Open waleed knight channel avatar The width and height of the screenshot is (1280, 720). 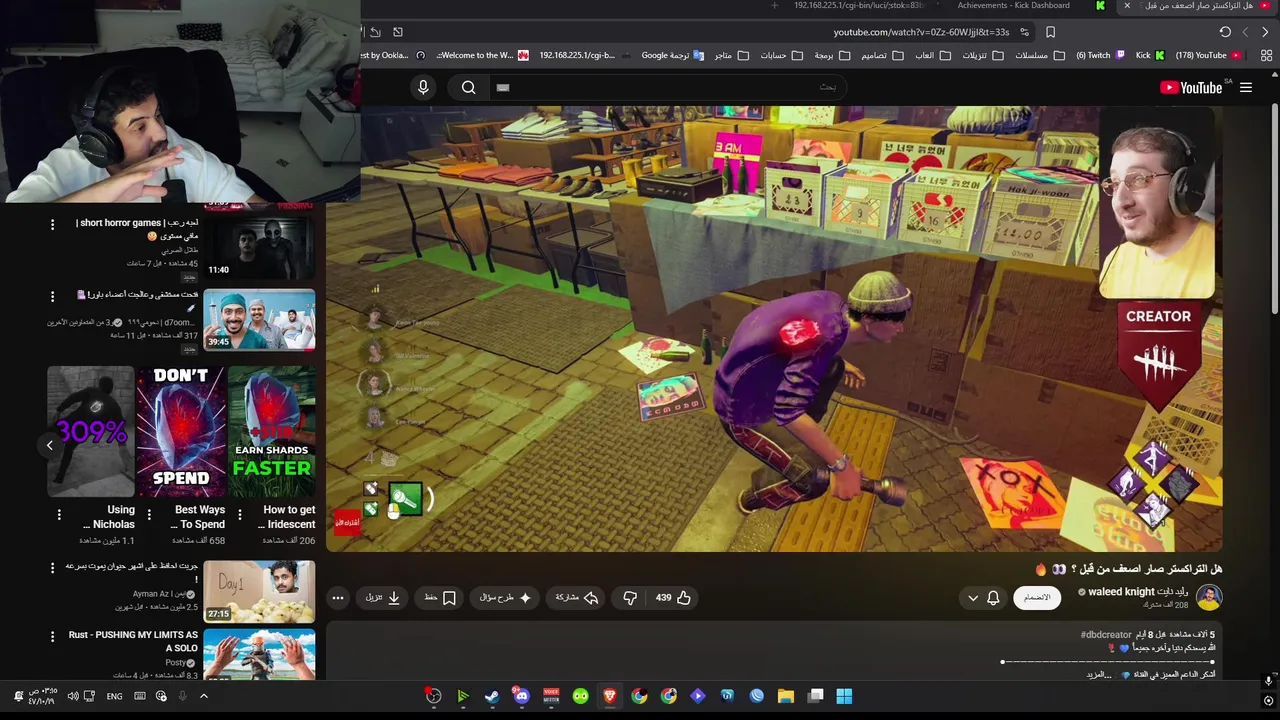(1209, 598)
